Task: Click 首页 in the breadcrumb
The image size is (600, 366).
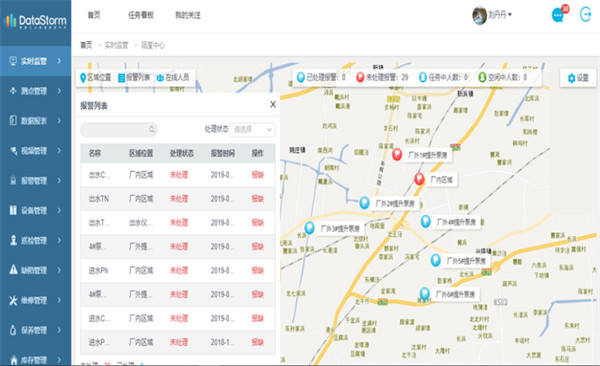Action: point(86,45)
